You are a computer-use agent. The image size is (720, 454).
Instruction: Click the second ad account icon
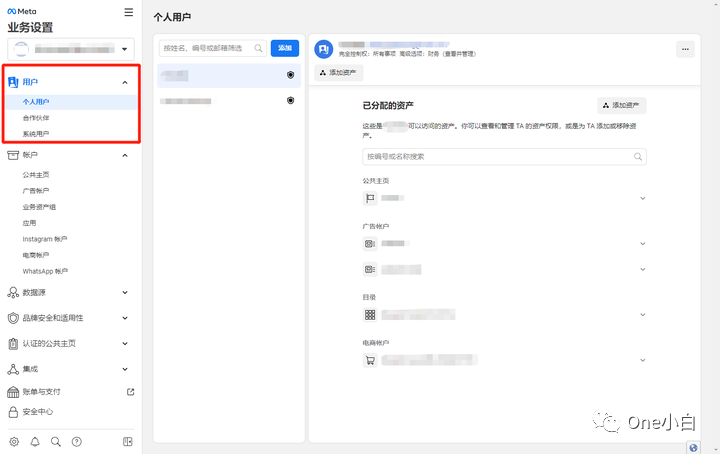(x=370, y=269)
